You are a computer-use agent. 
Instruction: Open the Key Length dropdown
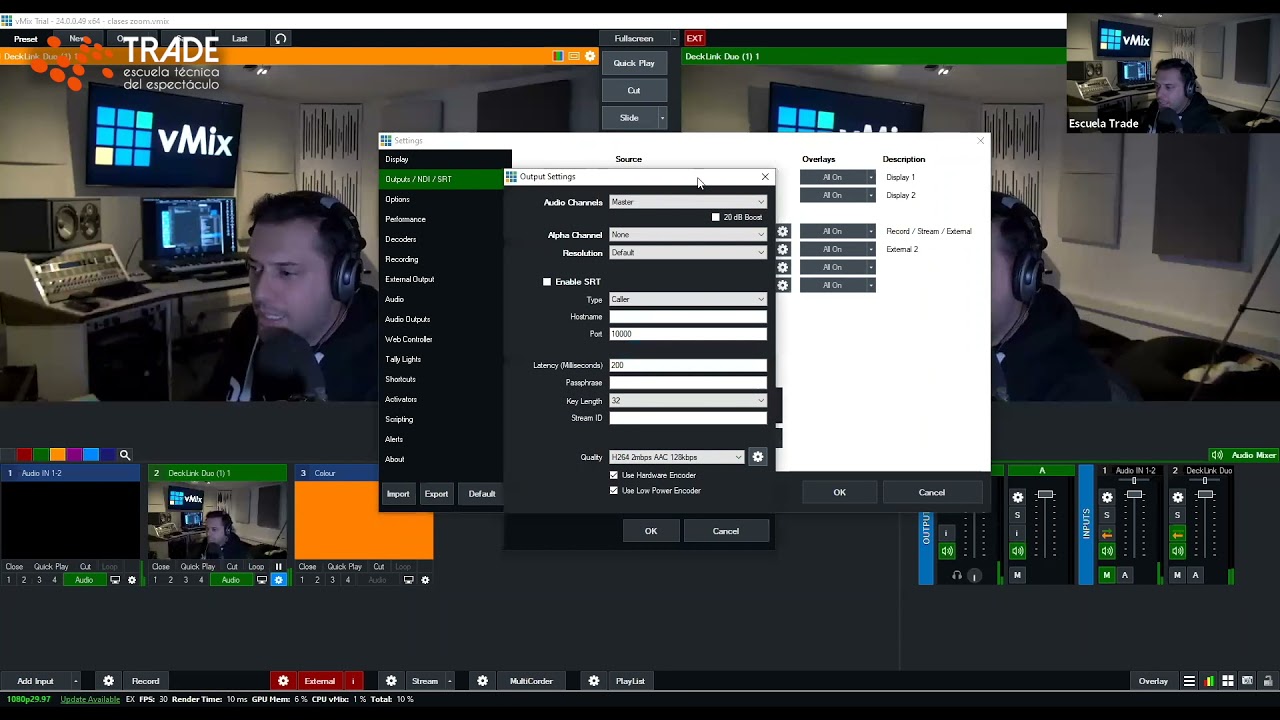point(688,401)
